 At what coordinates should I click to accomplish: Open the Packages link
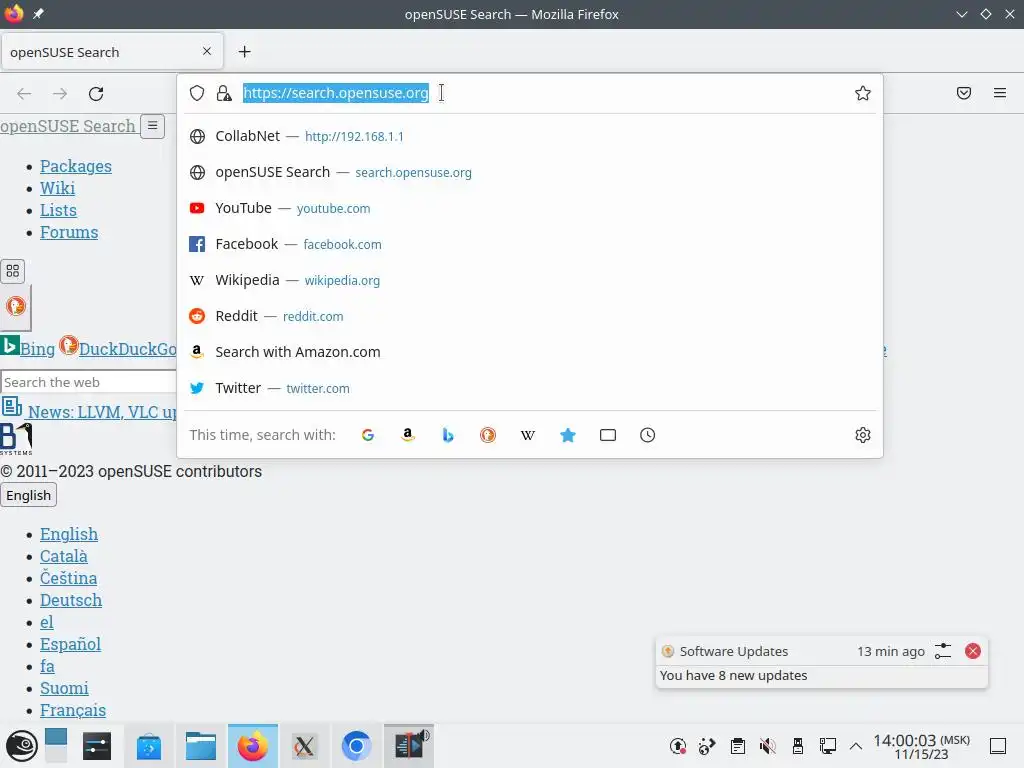point(76,166)
